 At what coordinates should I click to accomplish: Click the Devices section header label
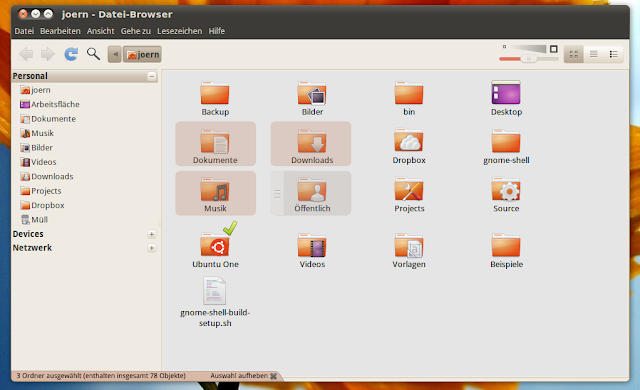(28, 234)
